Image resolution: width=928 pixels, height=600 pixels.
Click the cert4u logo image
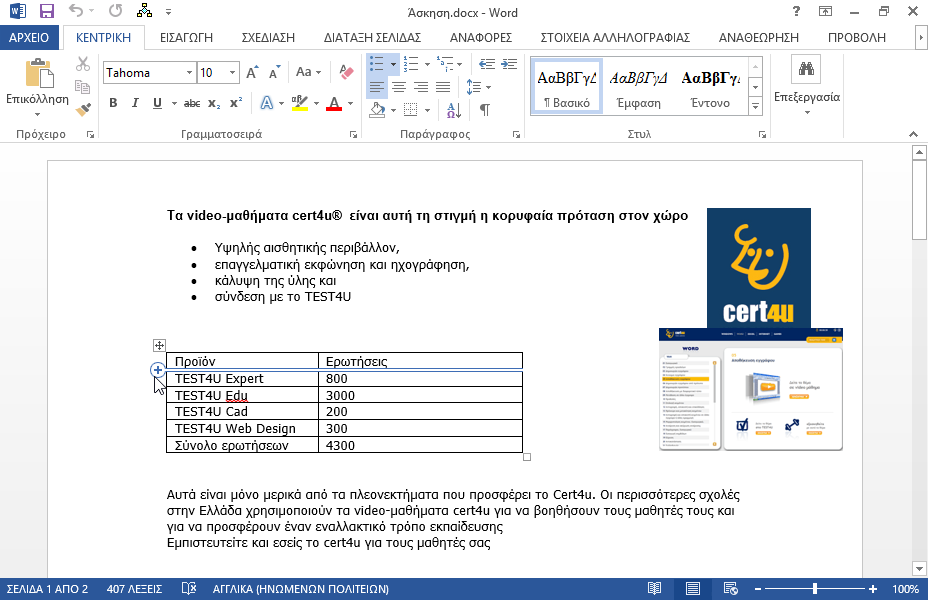pos(759,267)
